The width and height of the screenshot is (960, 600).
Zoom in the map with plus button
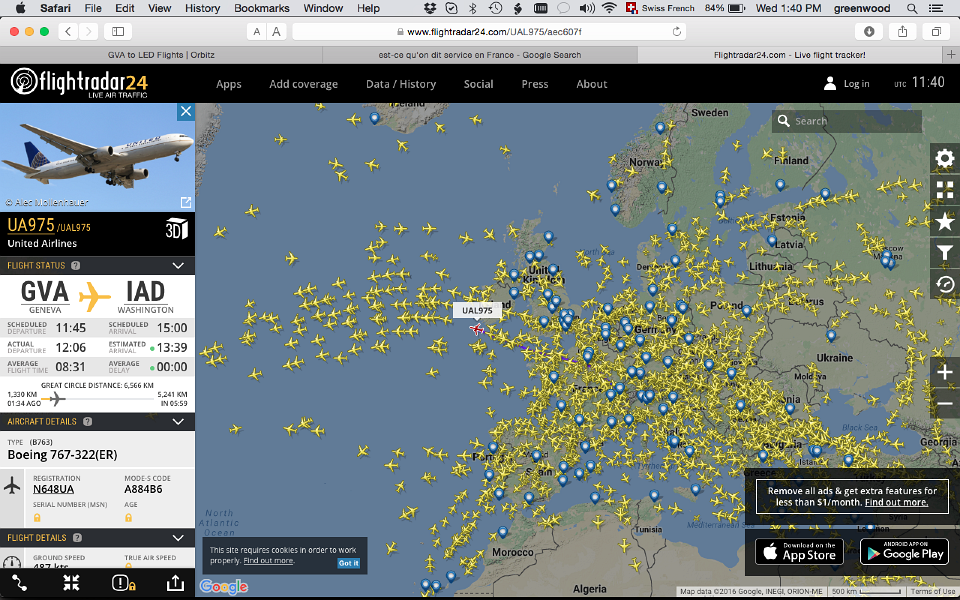tap(945, 372)
